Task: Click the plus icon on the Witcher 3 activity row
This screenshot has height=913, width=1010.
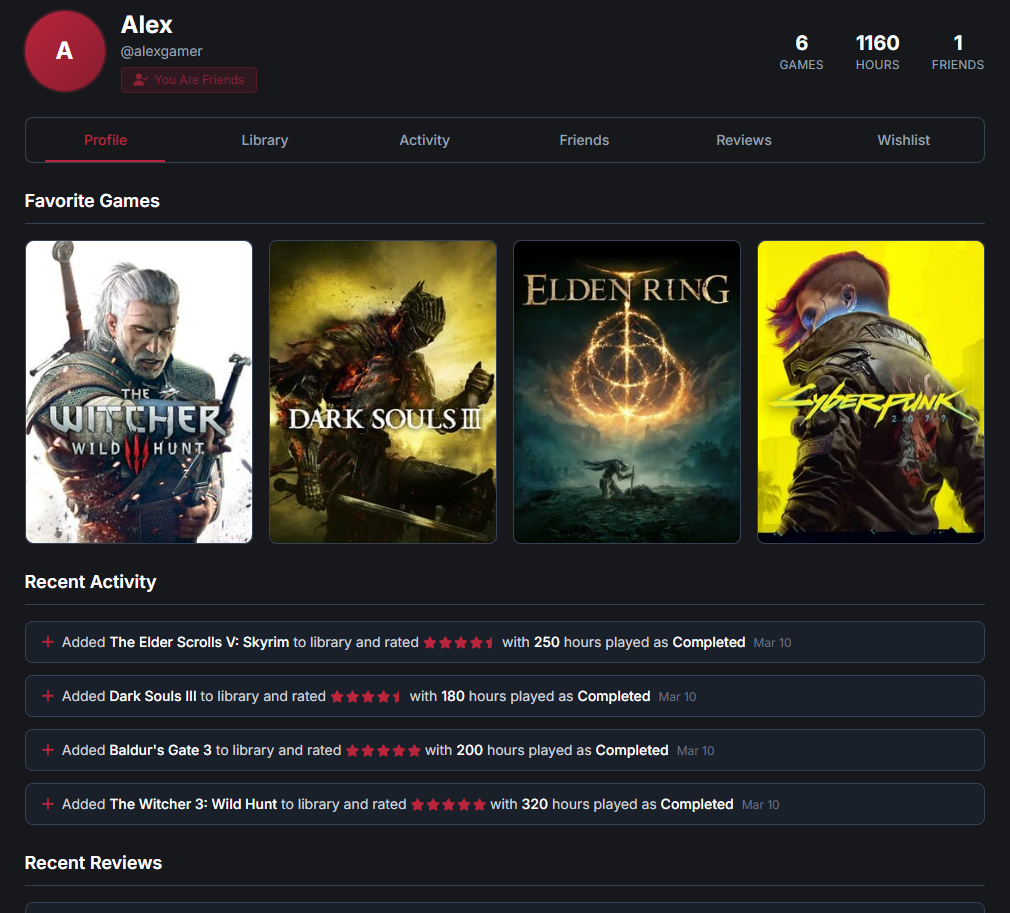Action: pos(48,804)
